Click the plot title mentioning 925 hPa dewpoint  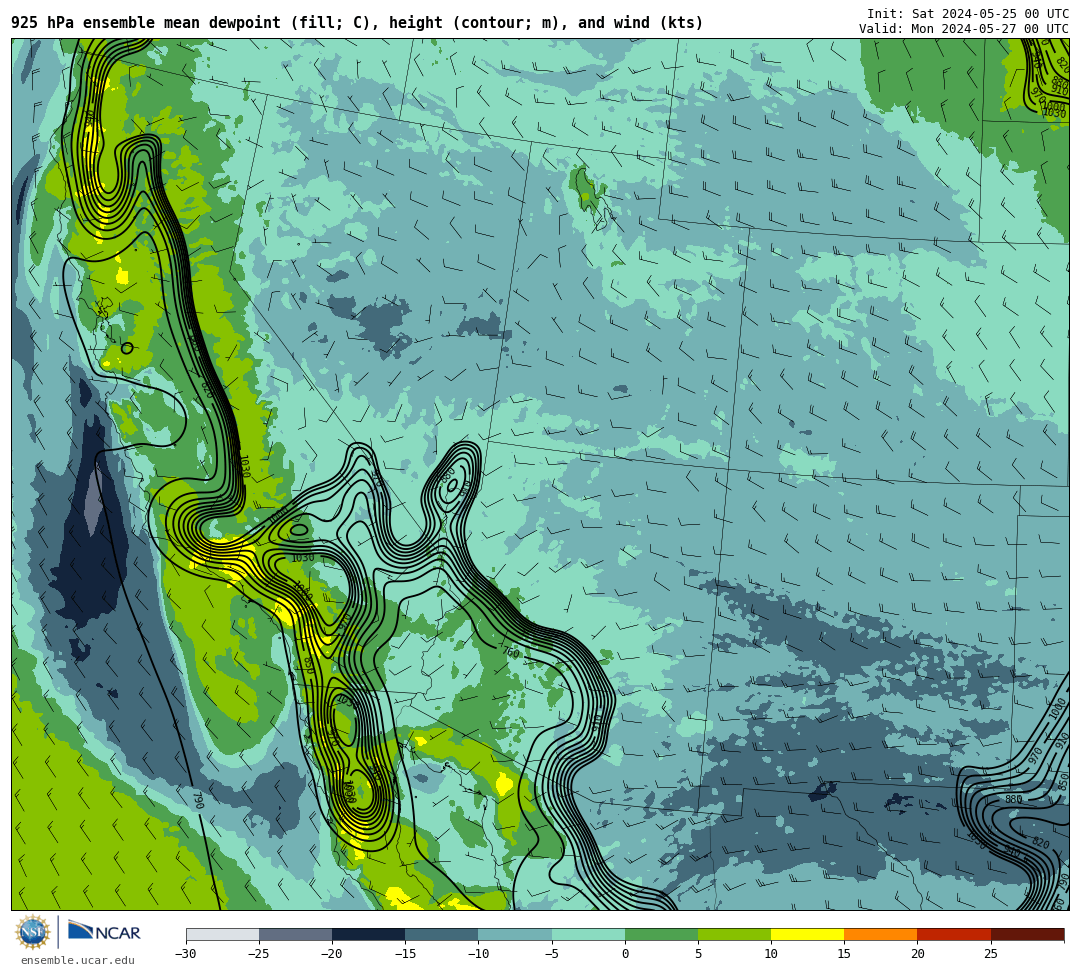(357, 23)
